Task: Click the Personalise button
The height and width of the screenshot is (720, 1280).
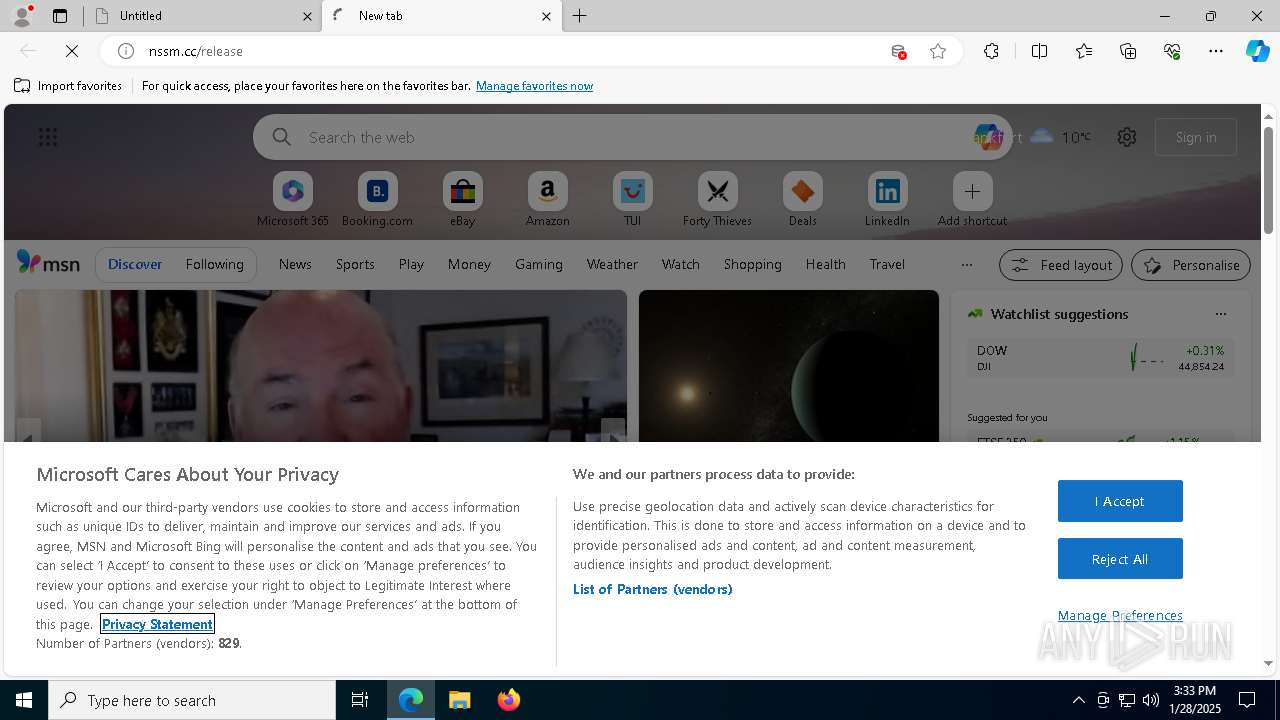Action: pyautogui.click(x=1191, y=265)
